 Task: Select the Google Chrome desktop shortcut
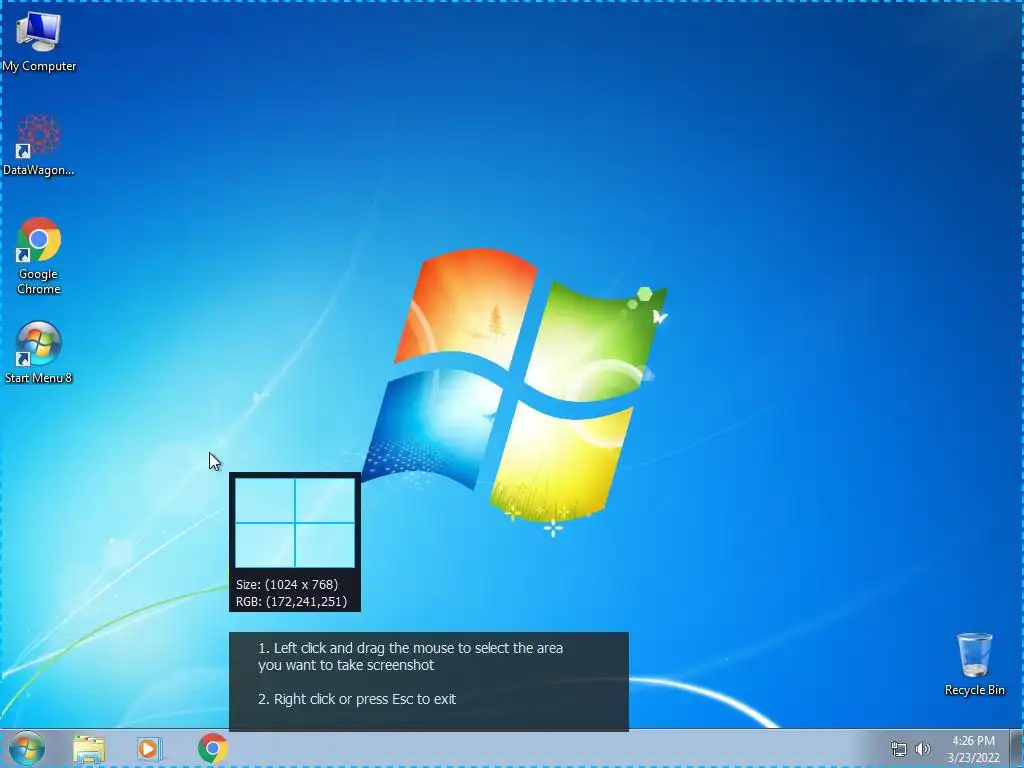39,256
